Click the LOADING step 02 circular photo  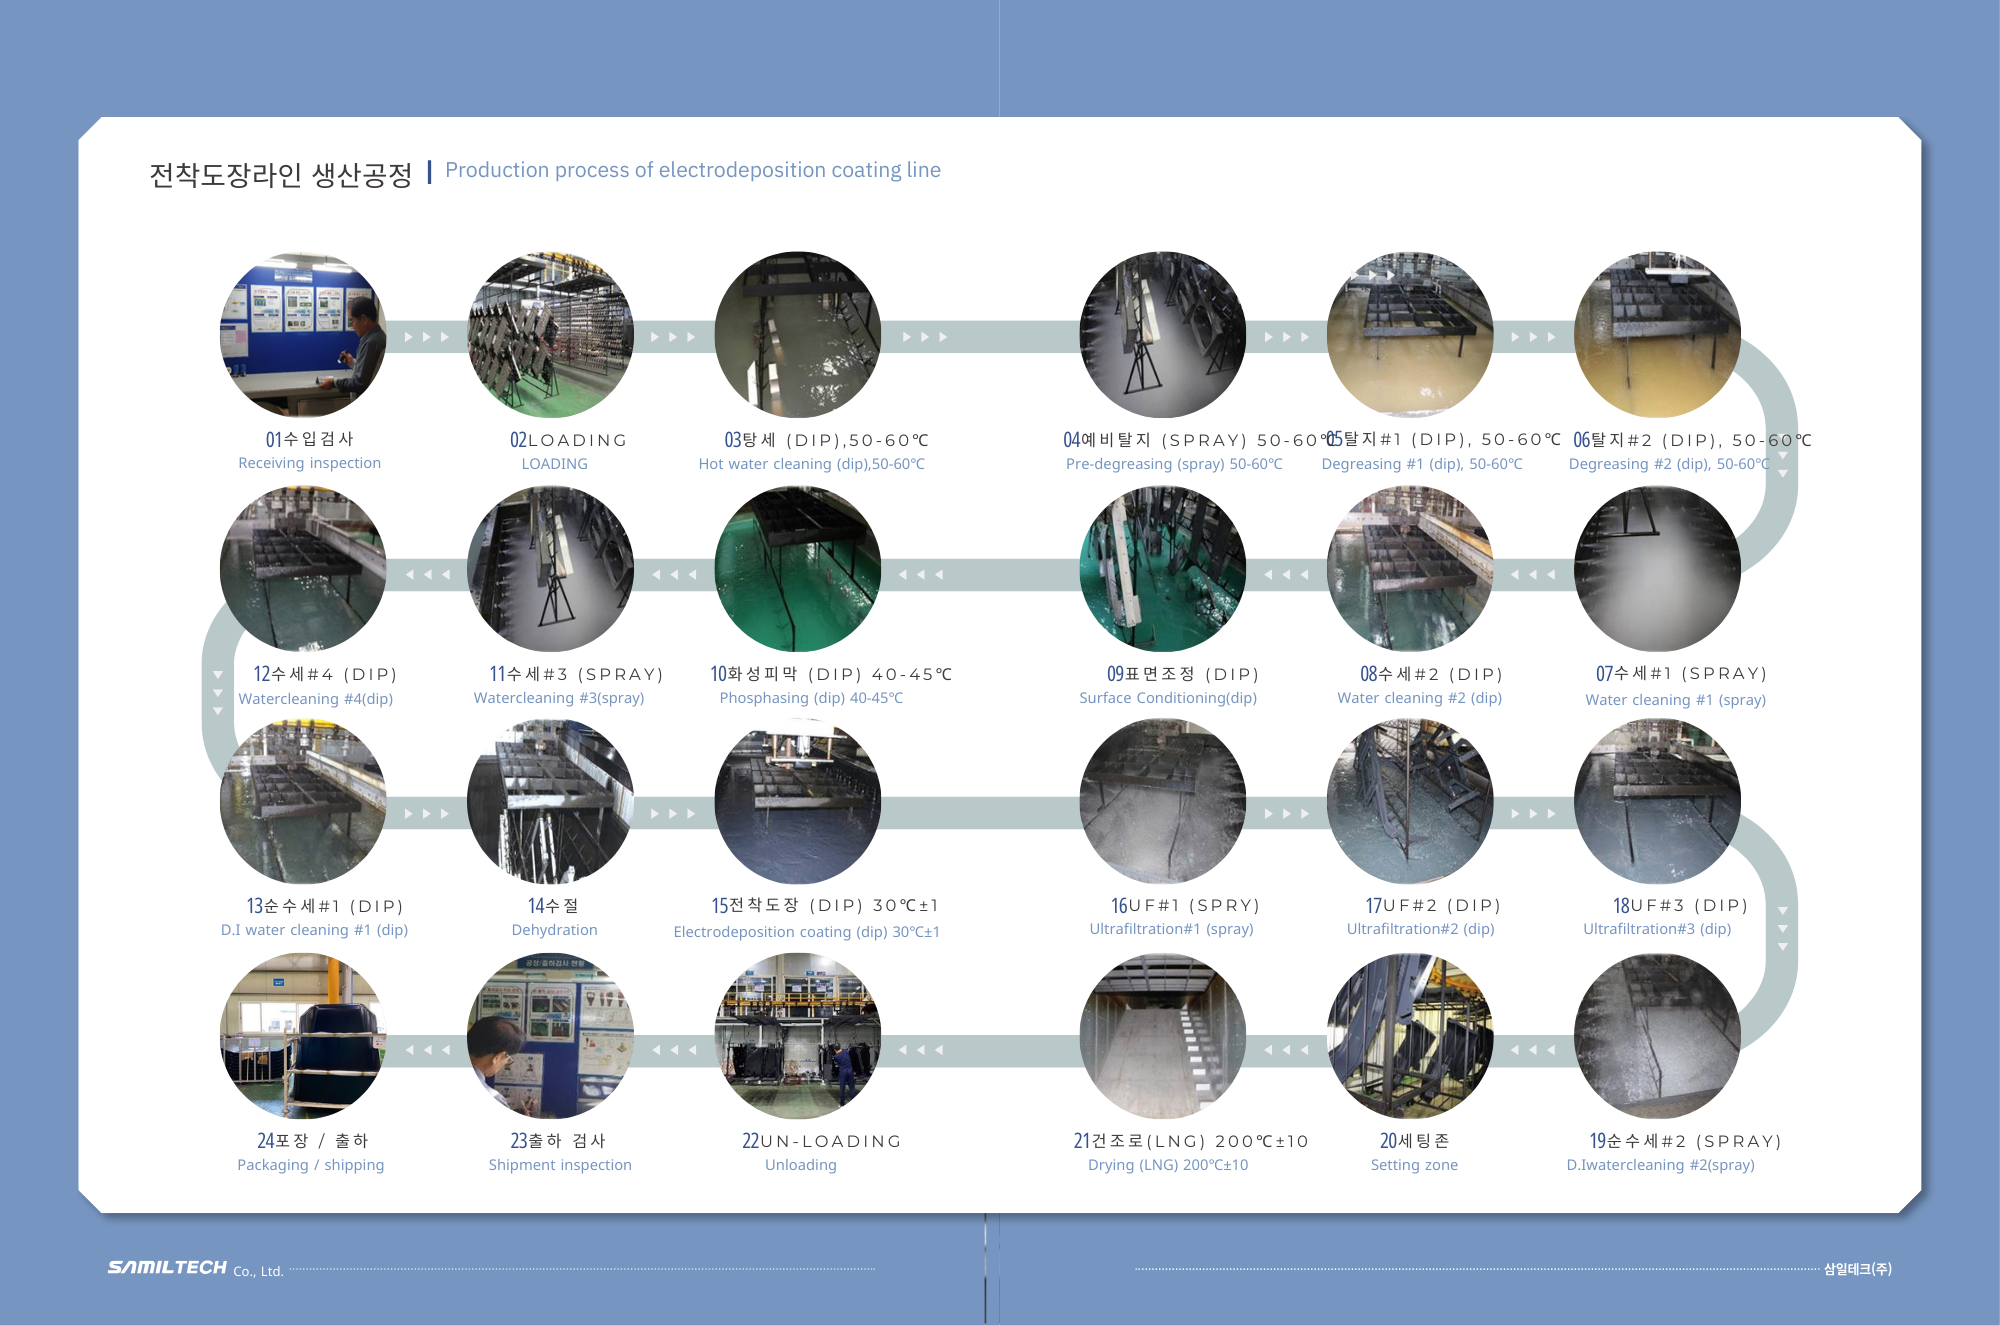[x=550, y=335]
